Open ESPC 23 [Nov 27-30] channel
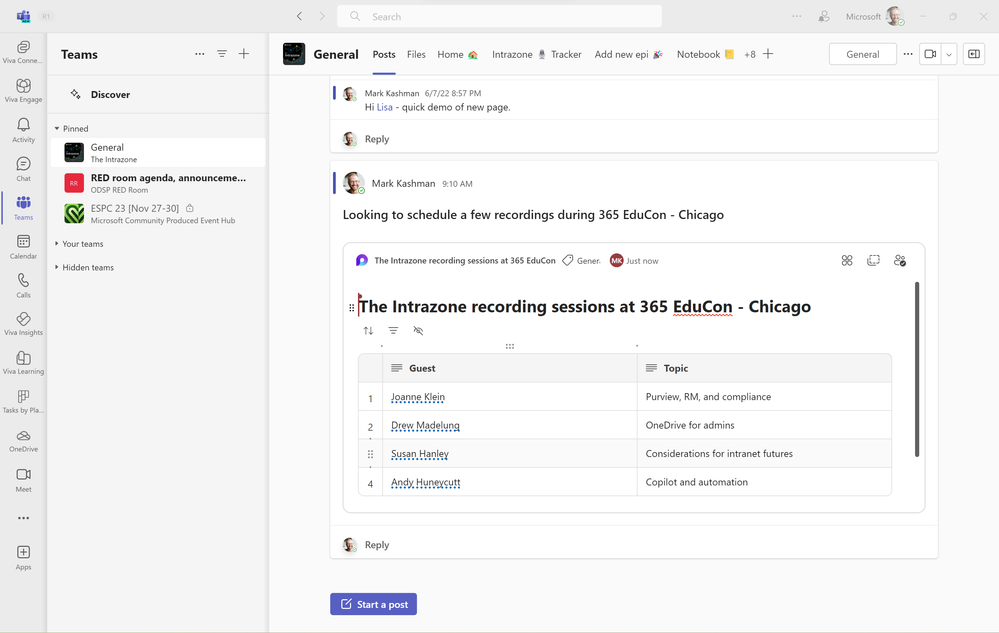The image size is (999, 633). [x=158, y=213]
